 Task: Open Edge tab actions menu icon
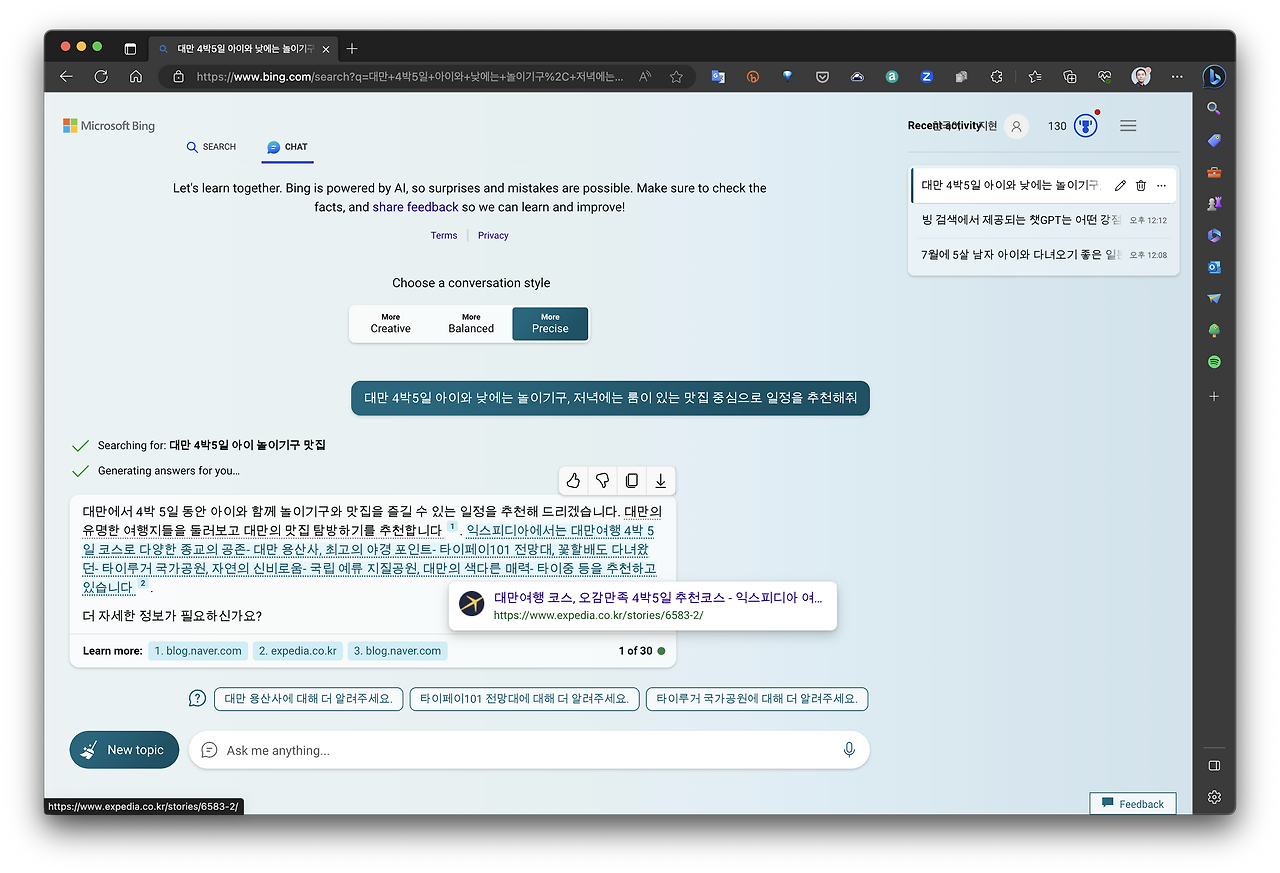(x=130, y=48)
